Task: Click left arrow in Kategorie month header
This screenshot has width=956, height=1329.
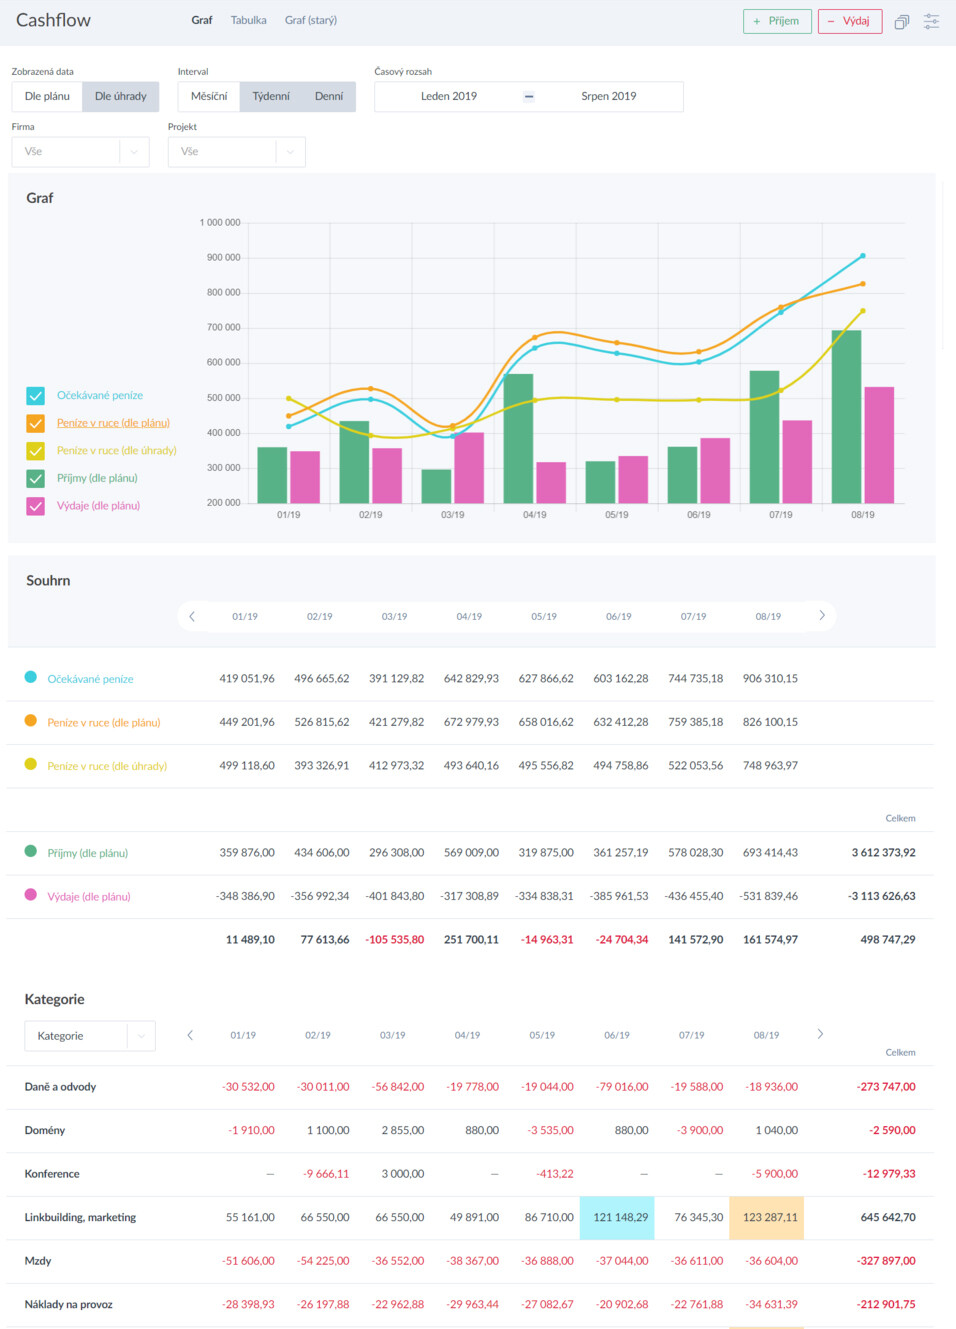Action: coord(190,1035)
